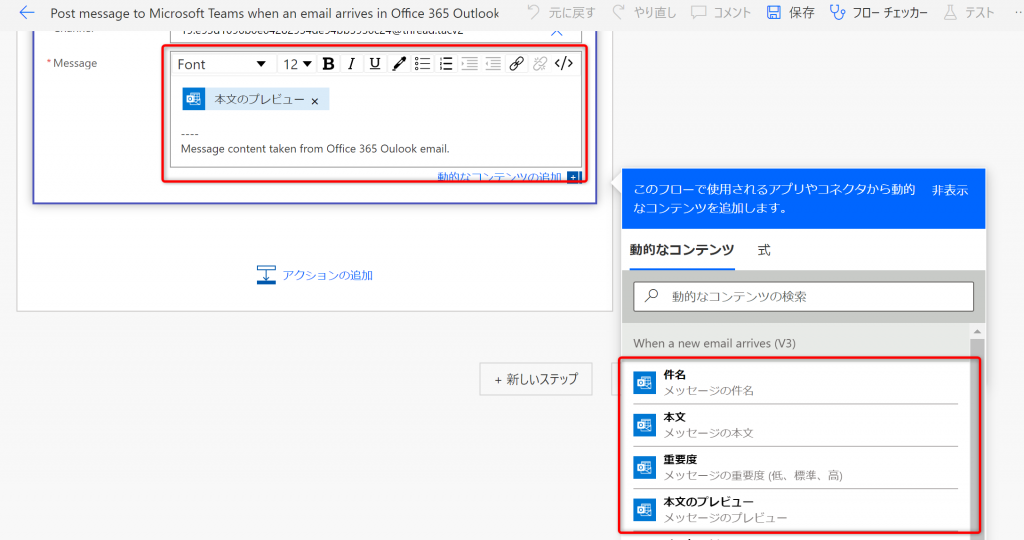Insert 本文のプレビュー from the list
Viewport: 1024px width, 540px height.
(795, 509)
